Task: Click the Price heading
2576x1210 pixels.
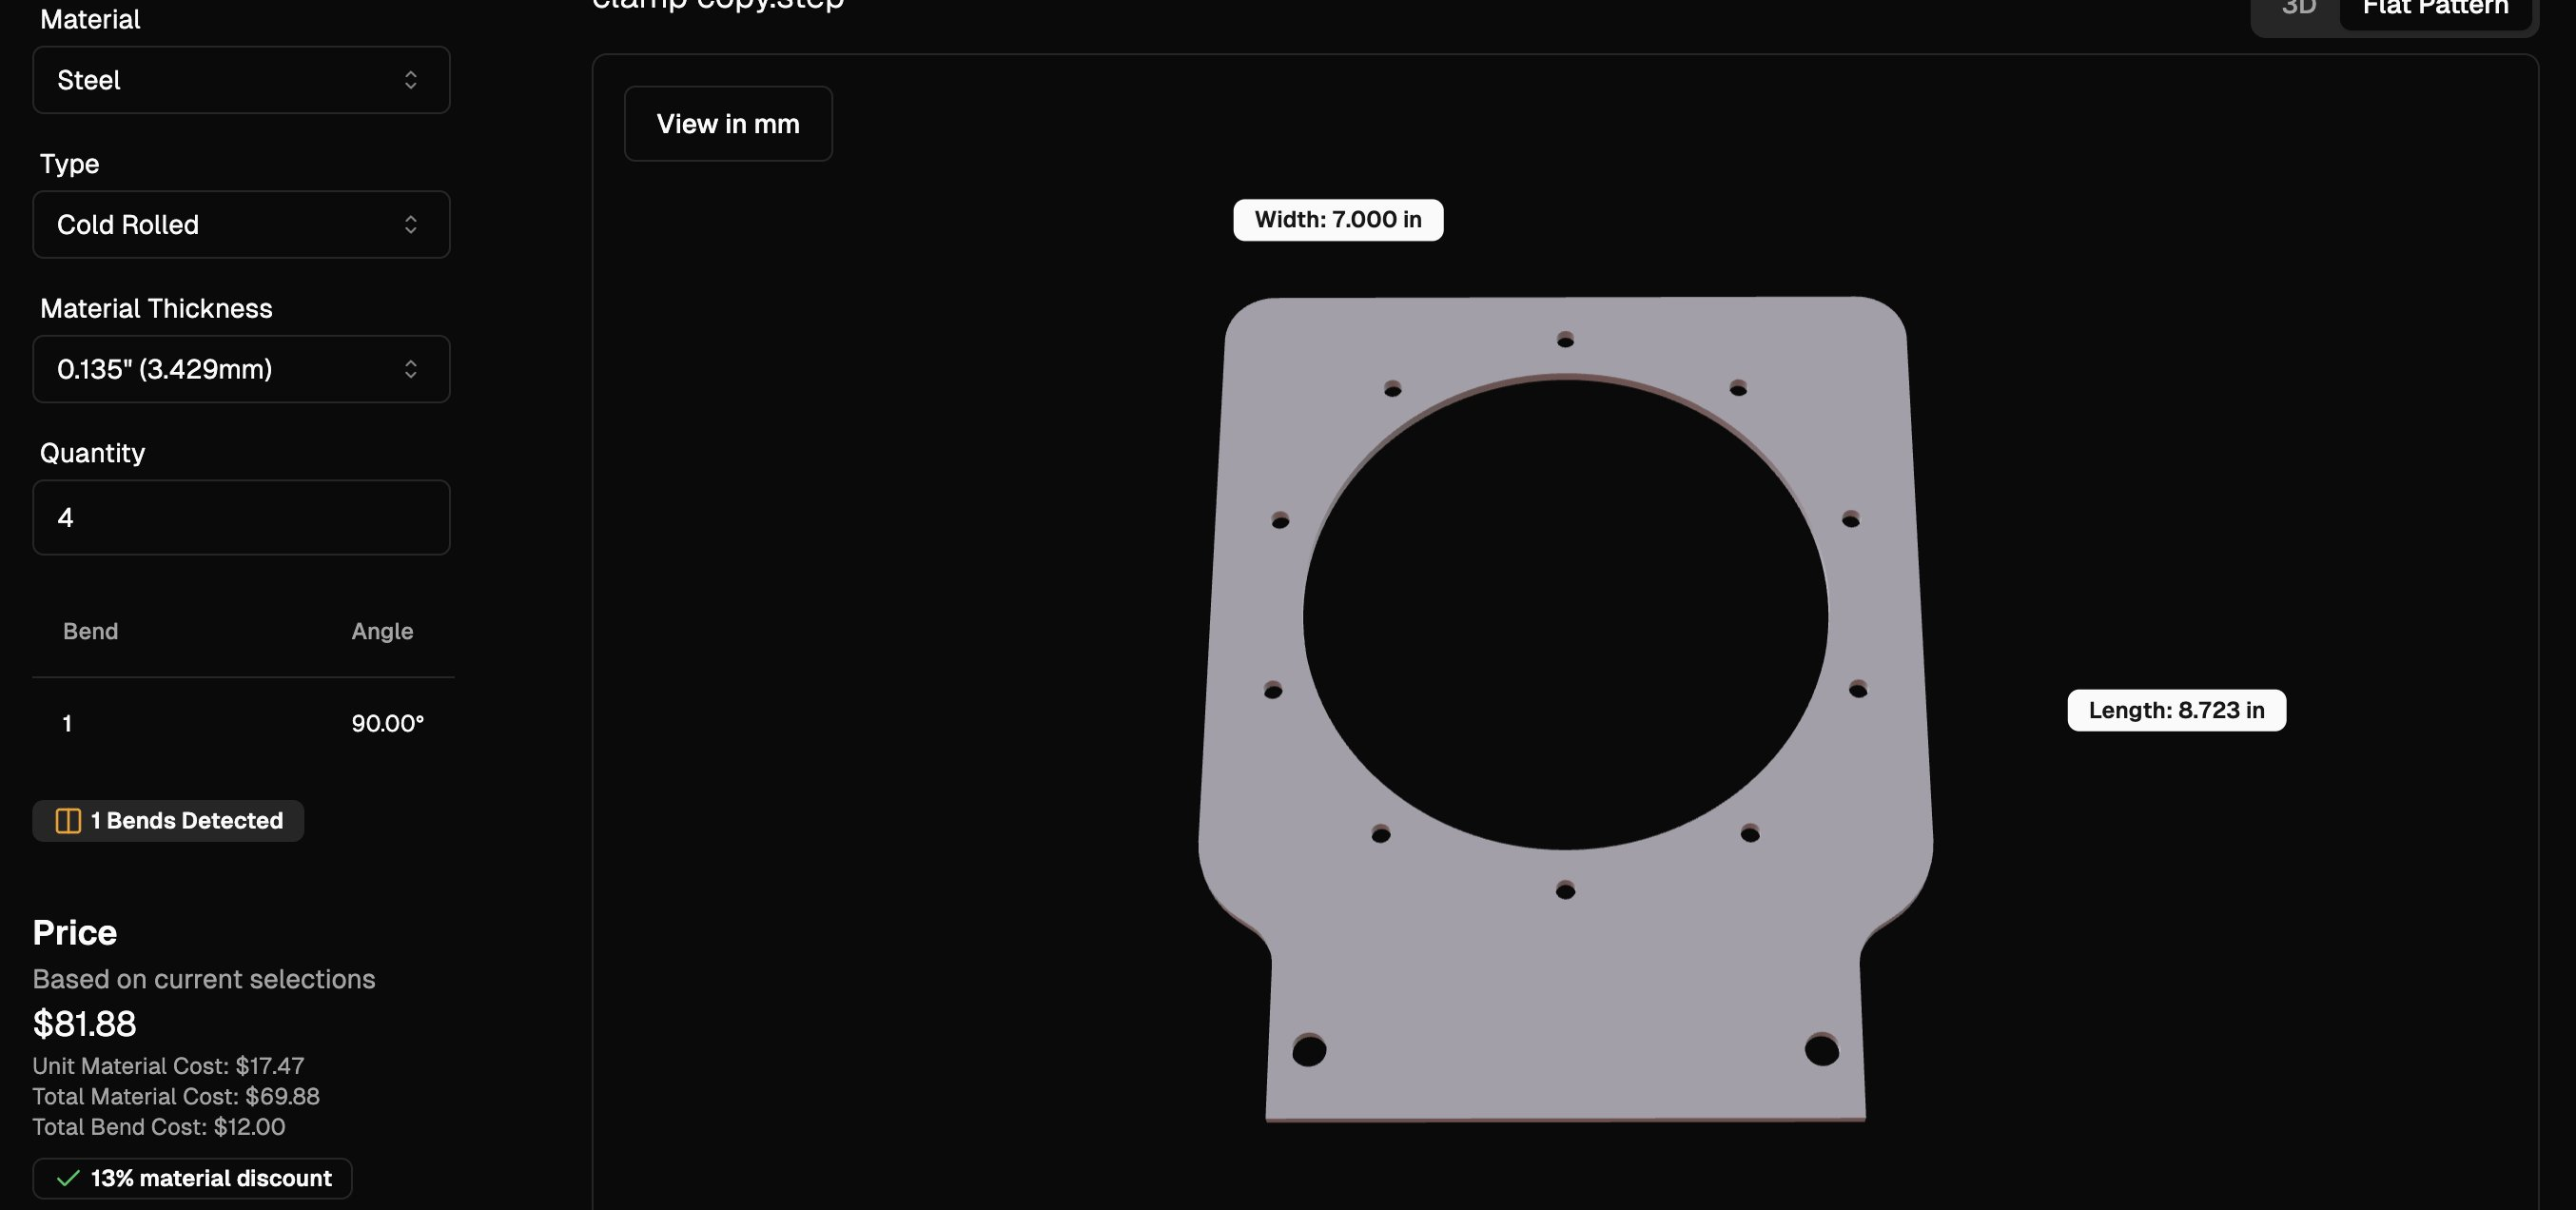Action: (x=75, y=932)
